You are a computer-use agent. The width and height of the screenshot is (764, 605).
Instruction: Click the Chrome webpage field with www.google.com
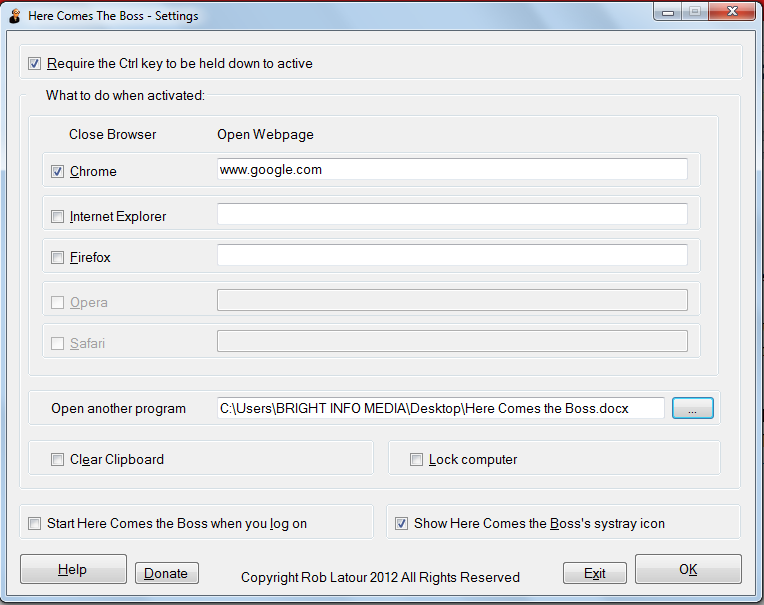452,169
